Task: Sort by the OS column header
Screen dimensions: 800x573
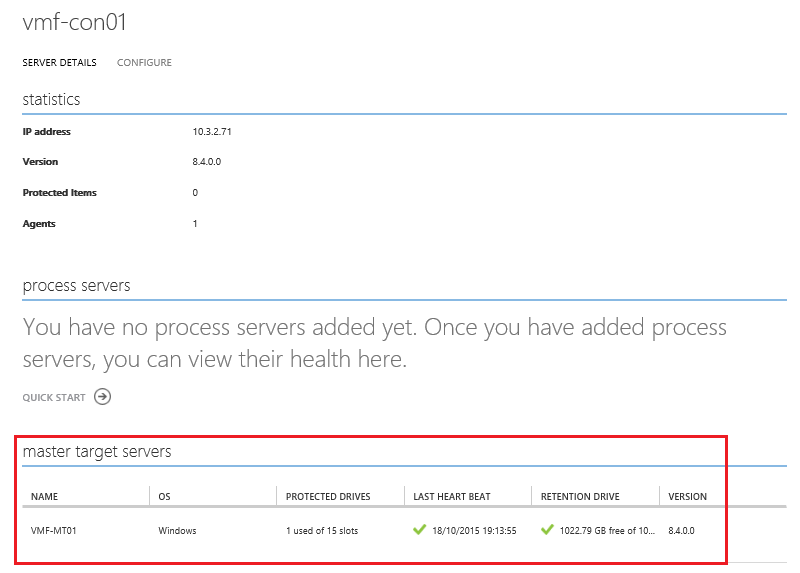Action: click(x=165, y=497)
